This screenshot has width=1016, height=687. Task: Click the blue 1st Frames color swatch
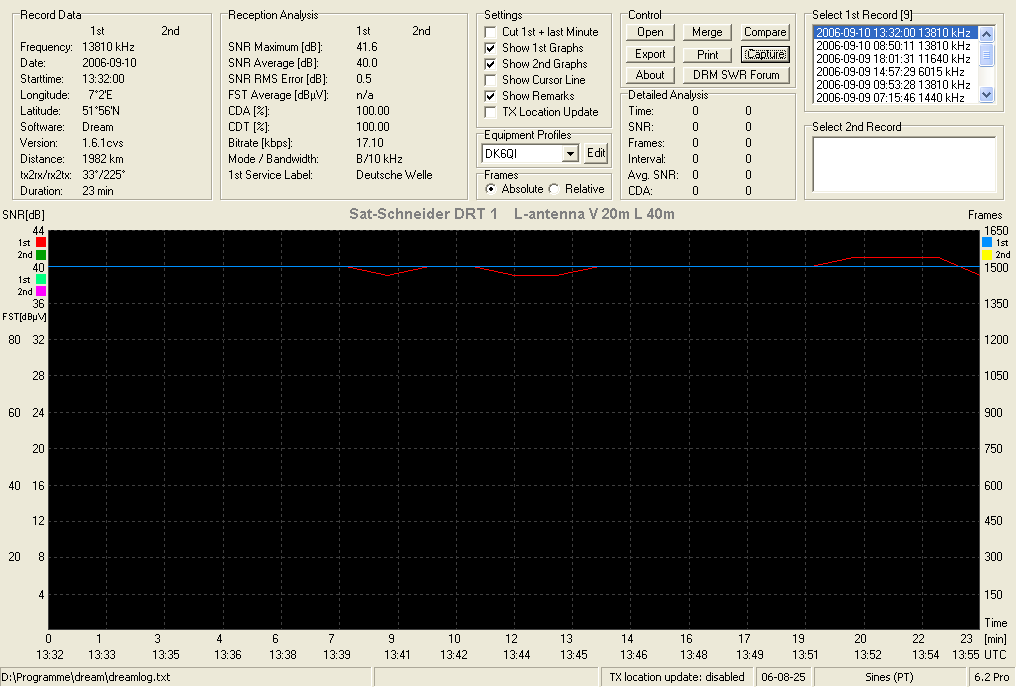[x=987, y=242]
